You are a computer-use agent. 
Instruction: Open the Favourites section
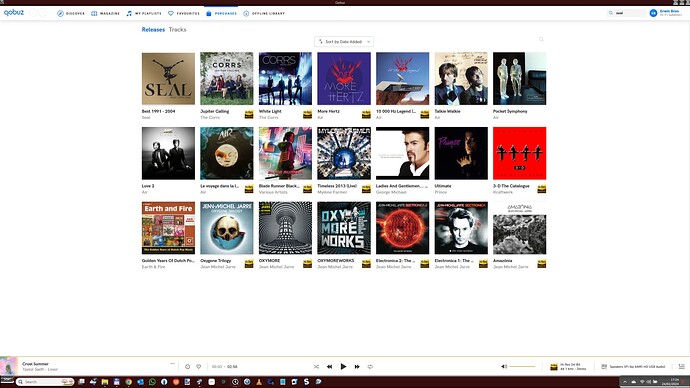pyautogui.click(x=184, y=14)
